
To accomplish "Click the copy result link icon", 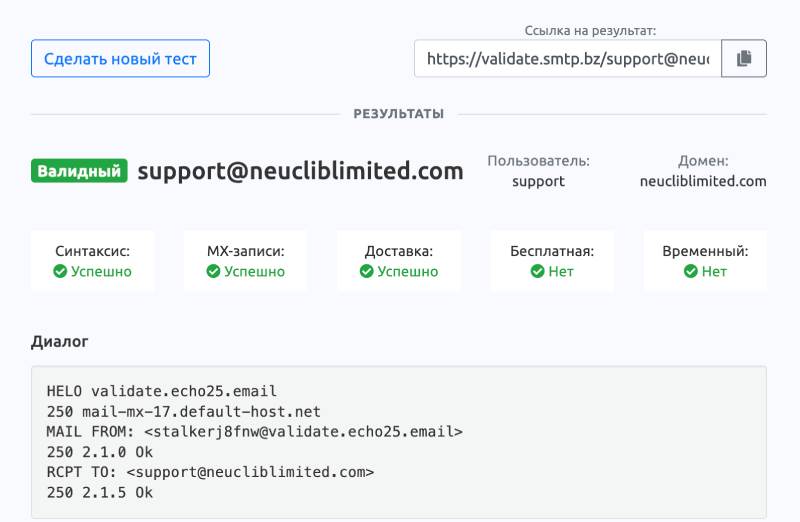I will (743, 59).
